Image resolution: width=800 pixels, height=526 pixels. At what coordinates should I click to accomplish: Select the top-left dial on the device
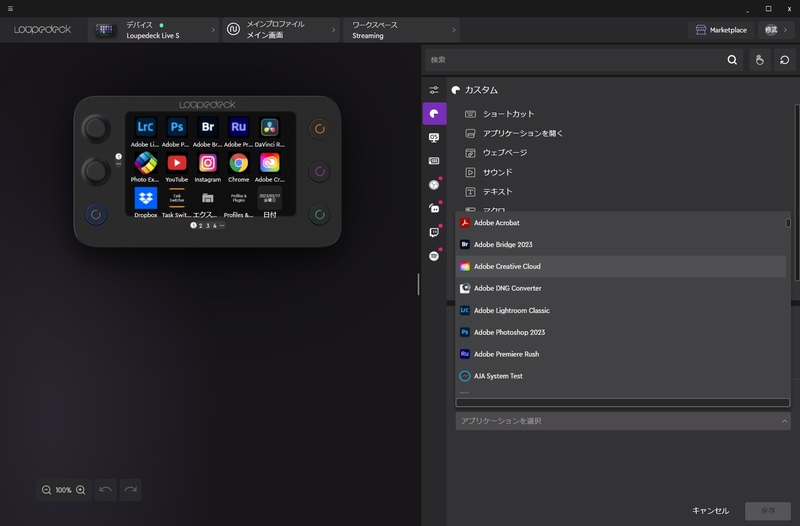click(95, 129)
